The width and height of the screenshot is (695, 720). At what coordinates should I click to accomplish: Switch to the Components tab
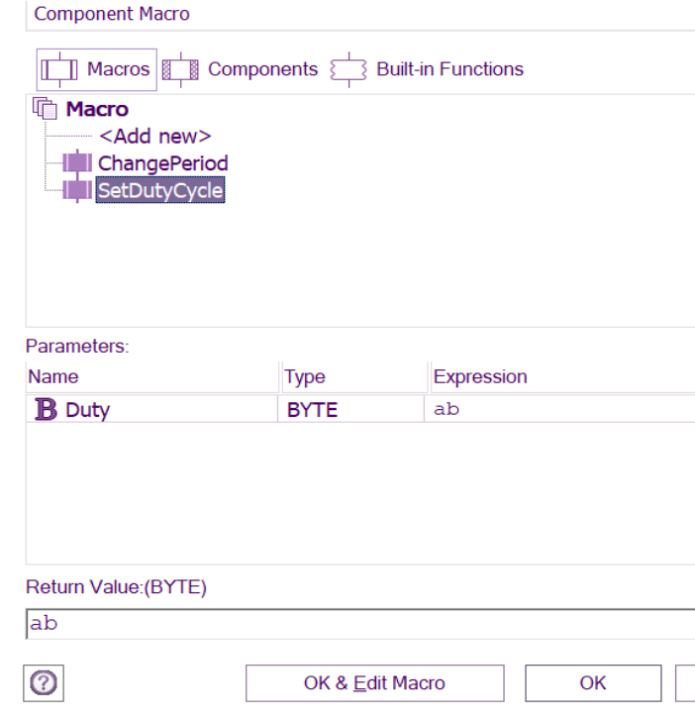[x=262, y=70]
